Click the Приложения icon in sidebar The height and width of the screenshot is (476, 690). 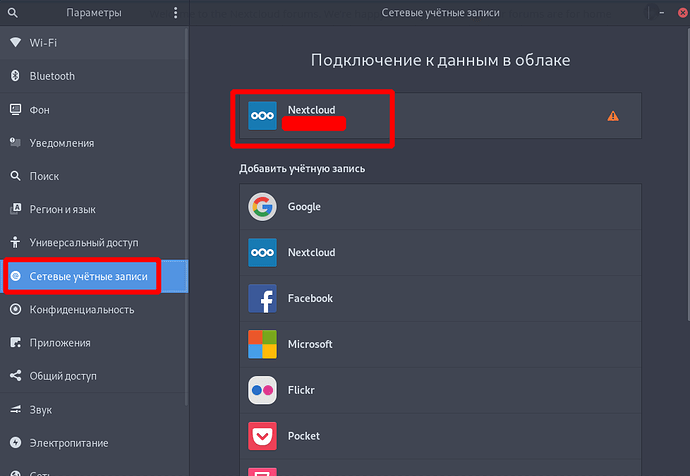click(x=15, y=342)
